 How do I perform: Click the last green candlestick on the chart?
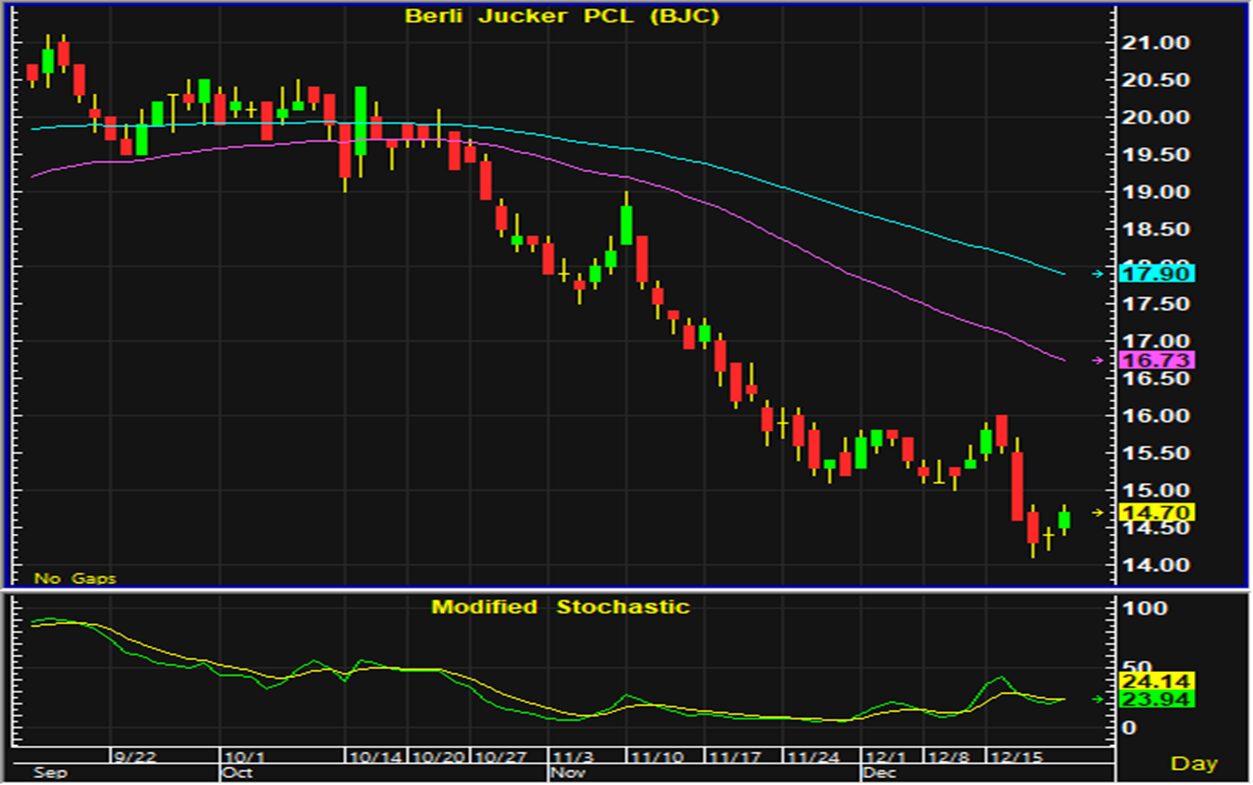[x=1064, y=519]
